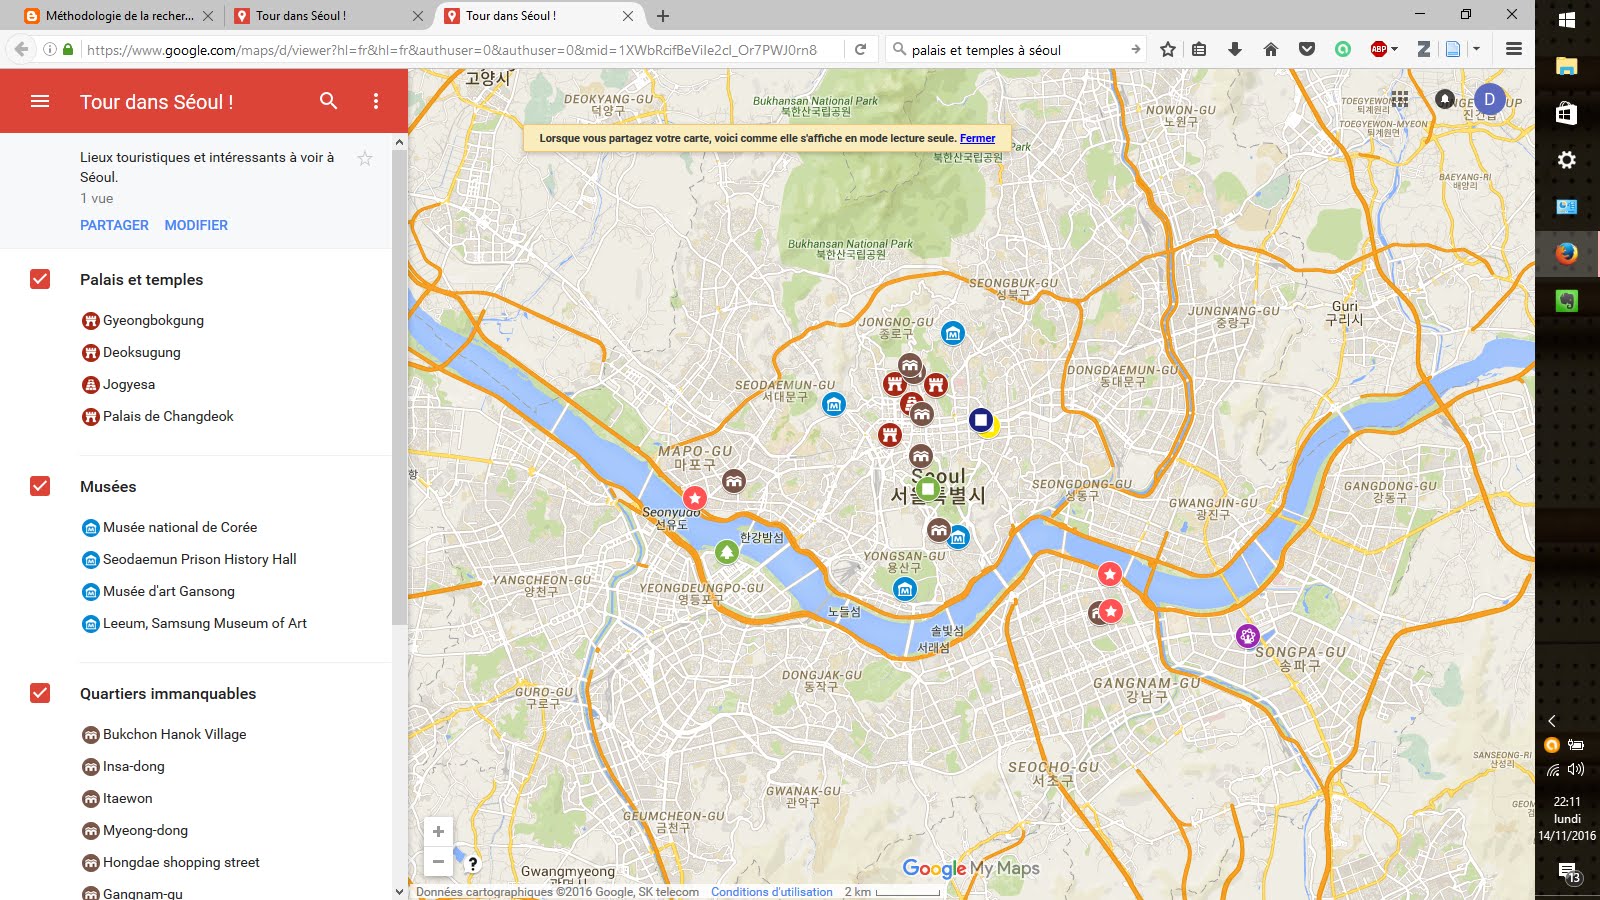
Task: Click the green tree marker near Yeongdeungpo
Action: pyautogui.click(x=727, y=552)
